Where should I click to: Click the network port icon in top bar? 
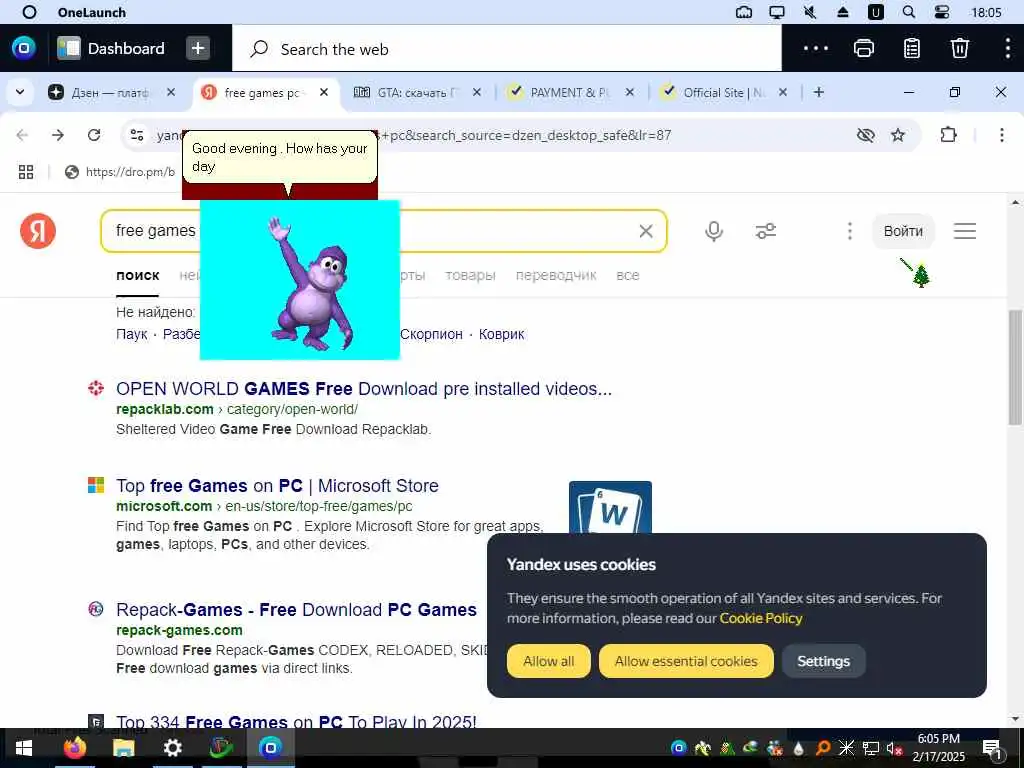(744, 12)
